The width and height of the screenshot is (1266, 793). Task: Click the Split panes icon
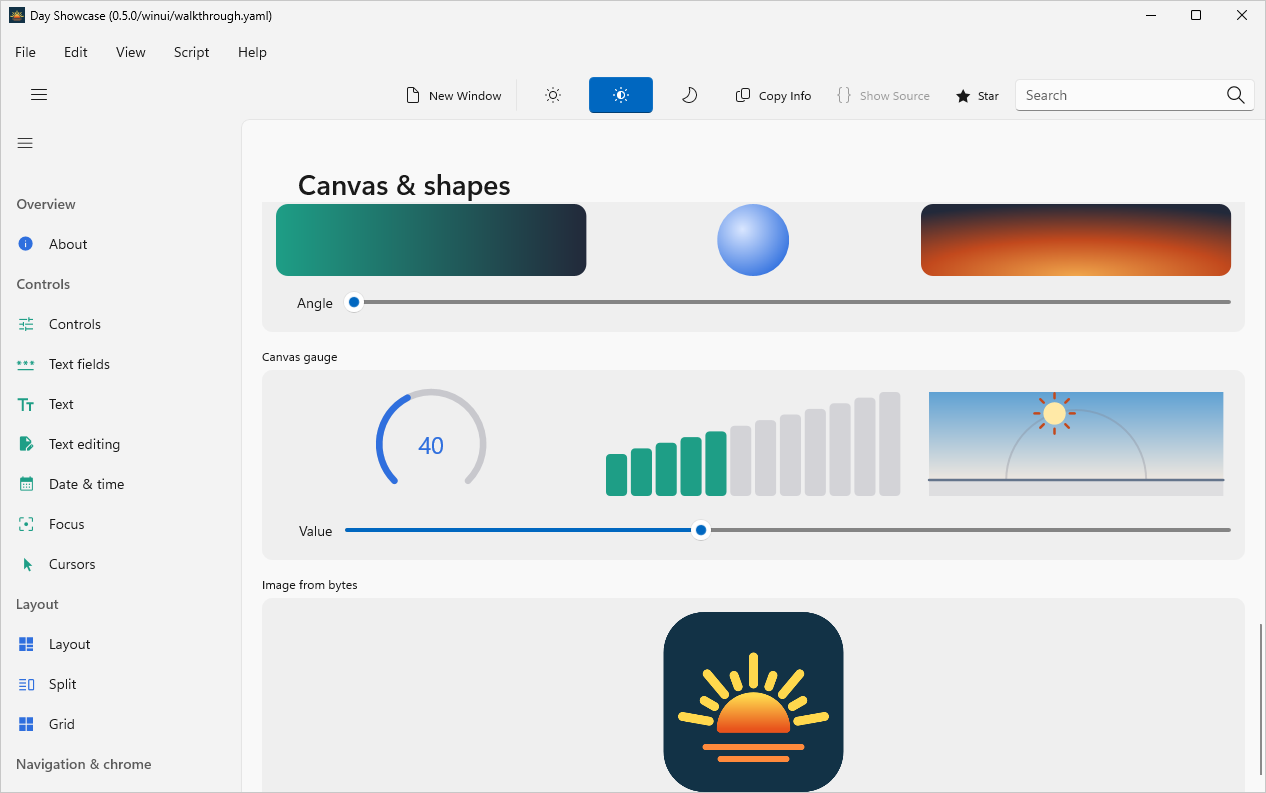[x=26, y=684]
